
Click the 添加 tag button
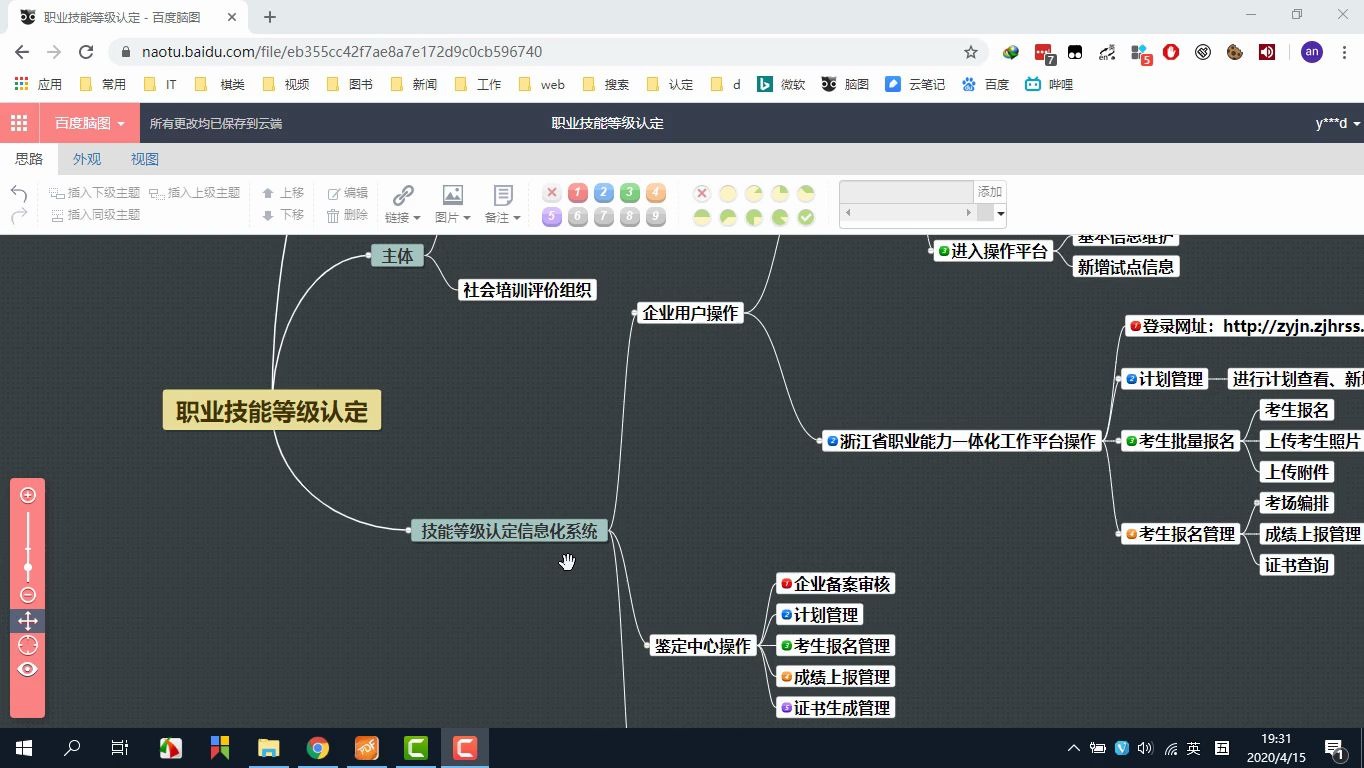989,192
